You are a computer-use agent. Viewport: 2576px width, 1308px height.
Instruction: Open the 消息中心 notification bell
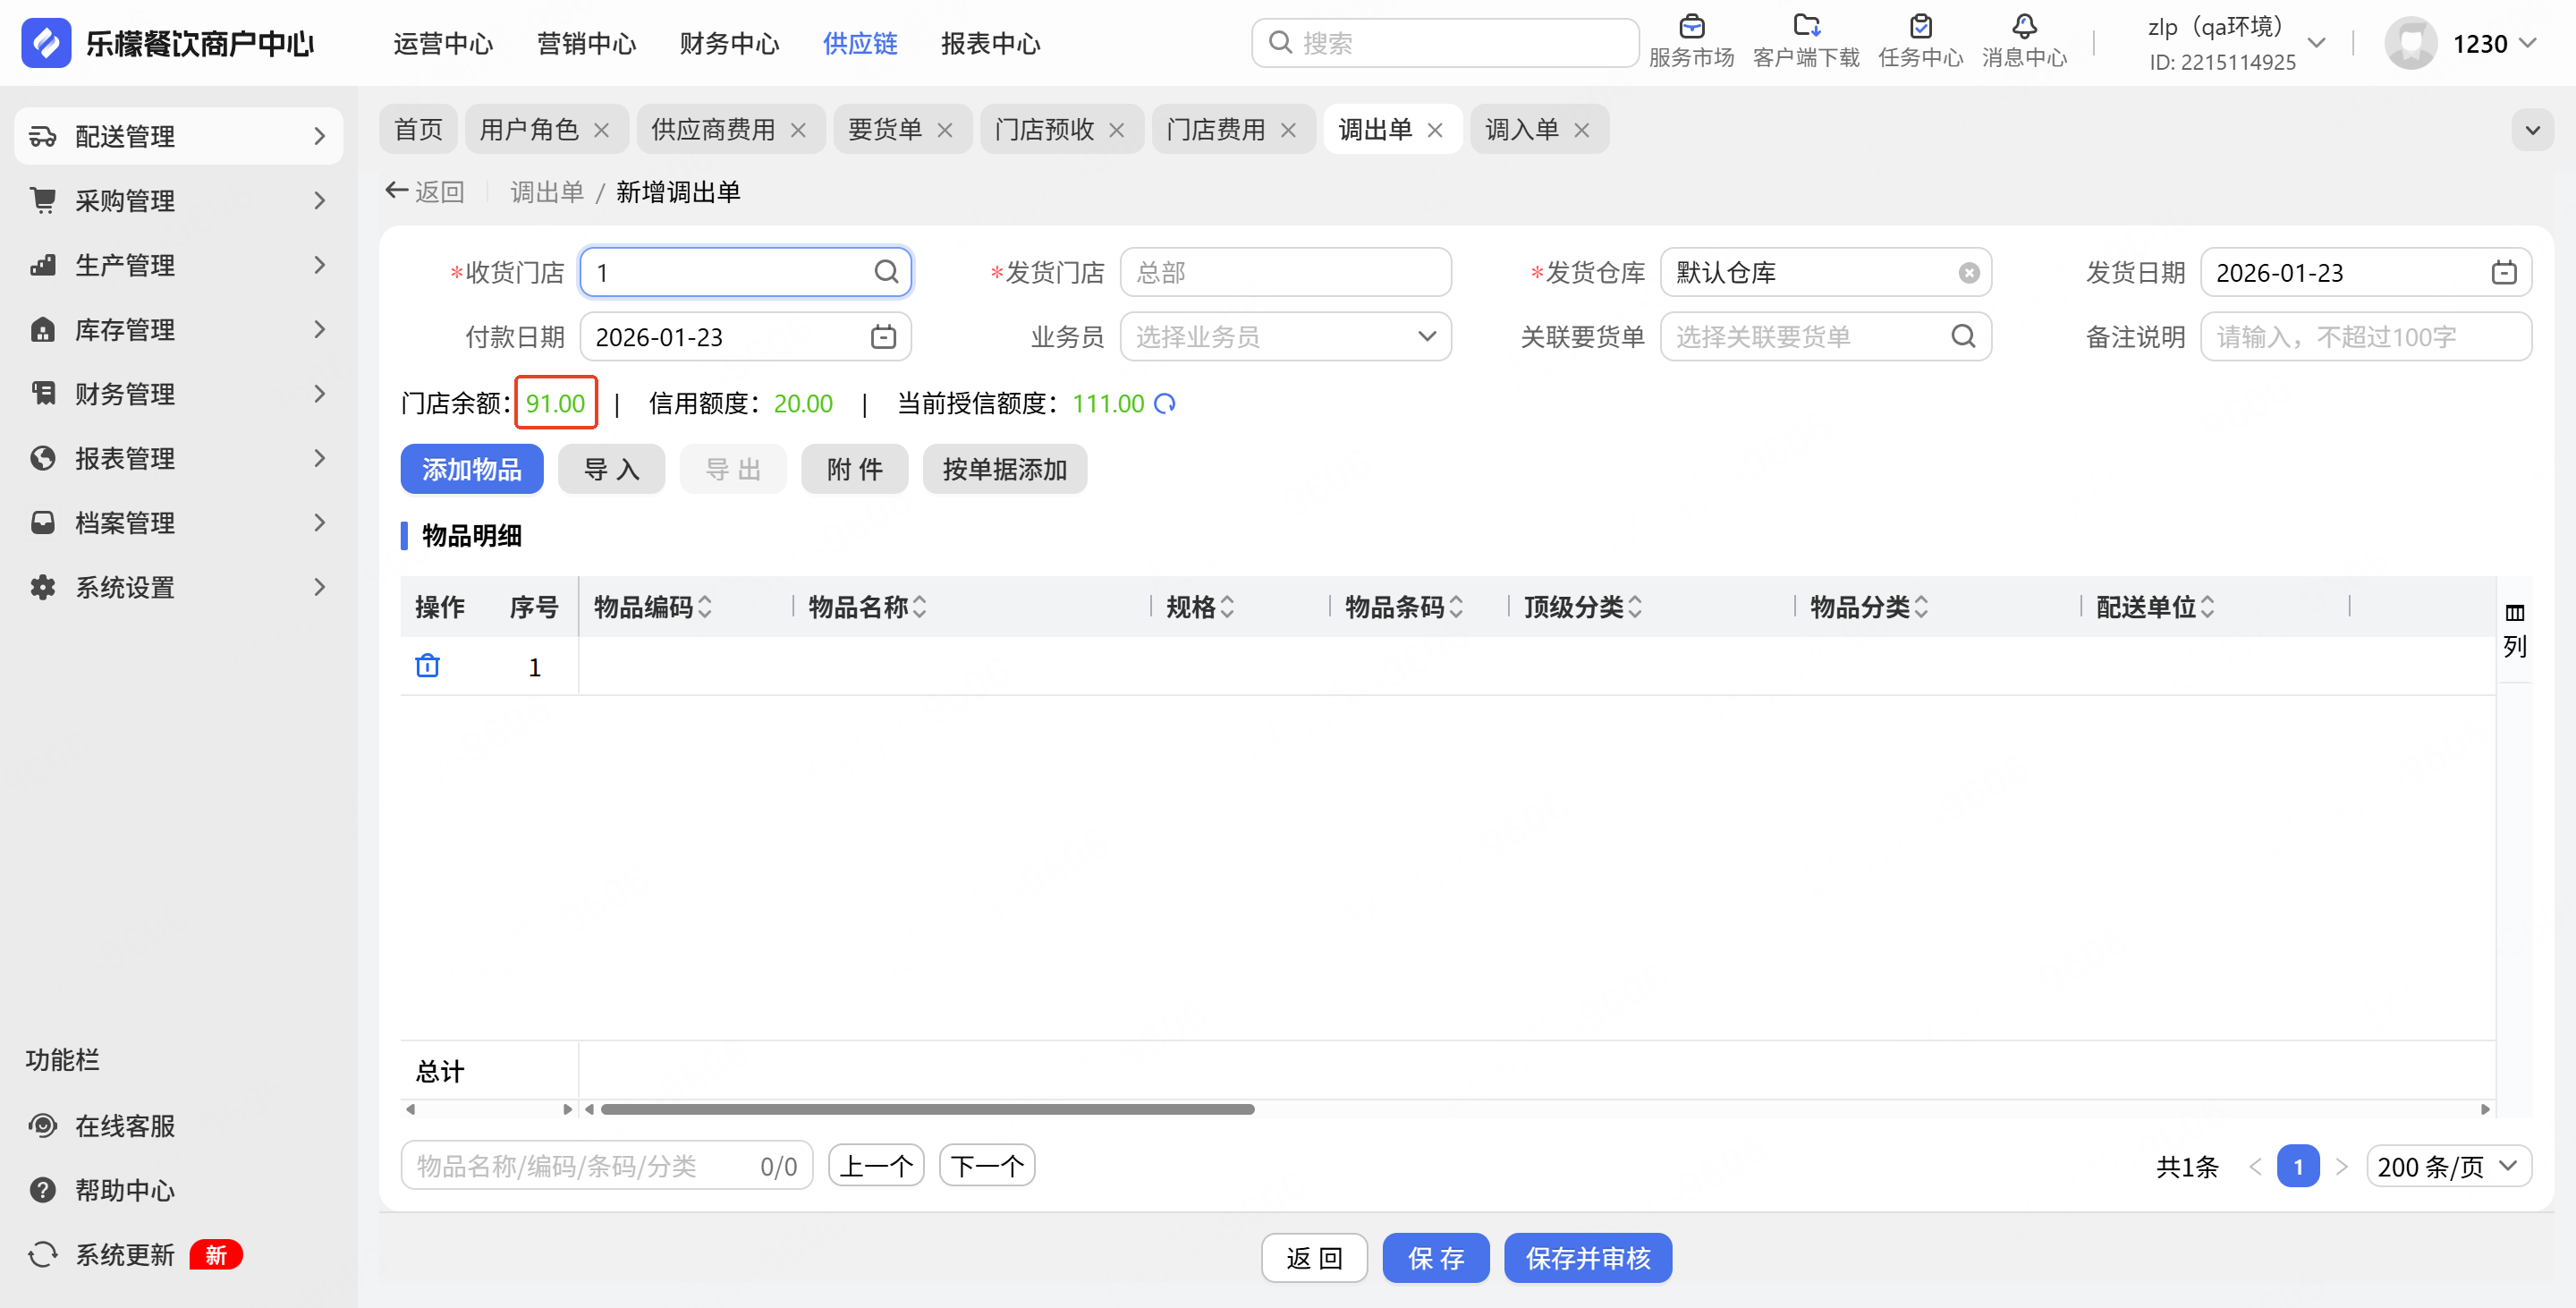pyautogui.click(x=2024, y=27)
